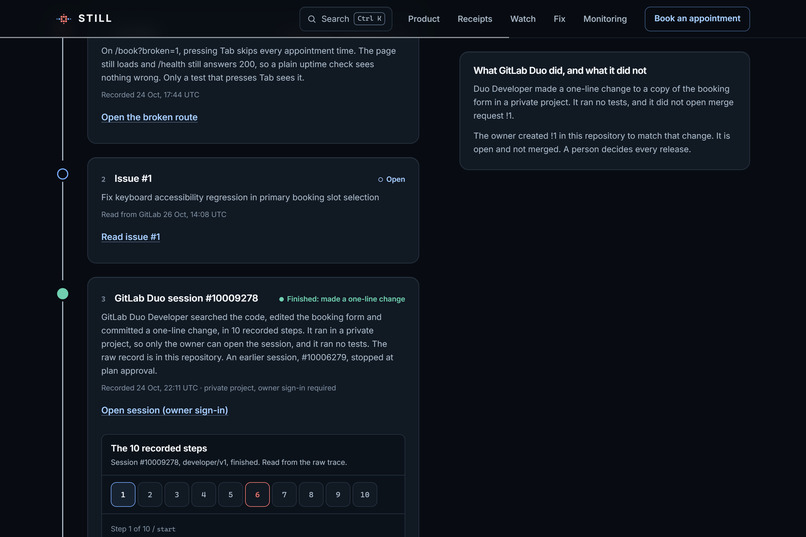Open the Monitoring nav item
The height and width of the screenshot is (537, 806).
click(x=604, y=19)
